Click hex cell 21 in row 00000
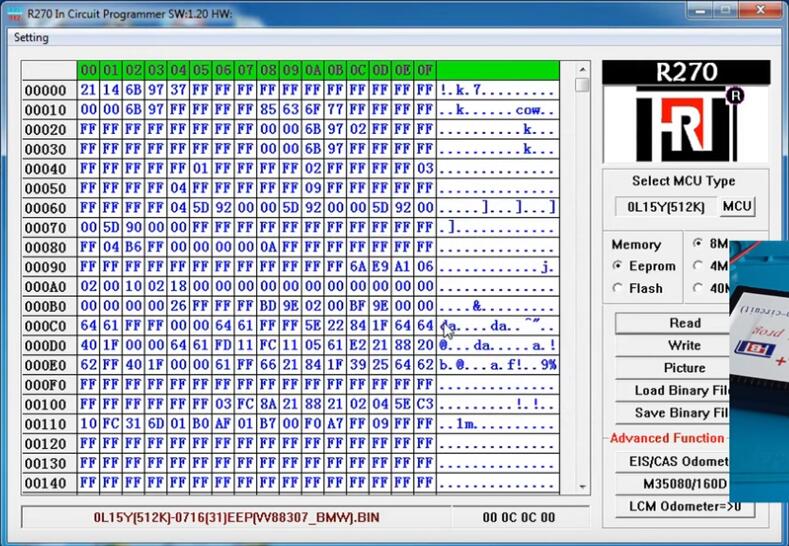The height and width of the screenshot is (546, 789). coord(89,90)
